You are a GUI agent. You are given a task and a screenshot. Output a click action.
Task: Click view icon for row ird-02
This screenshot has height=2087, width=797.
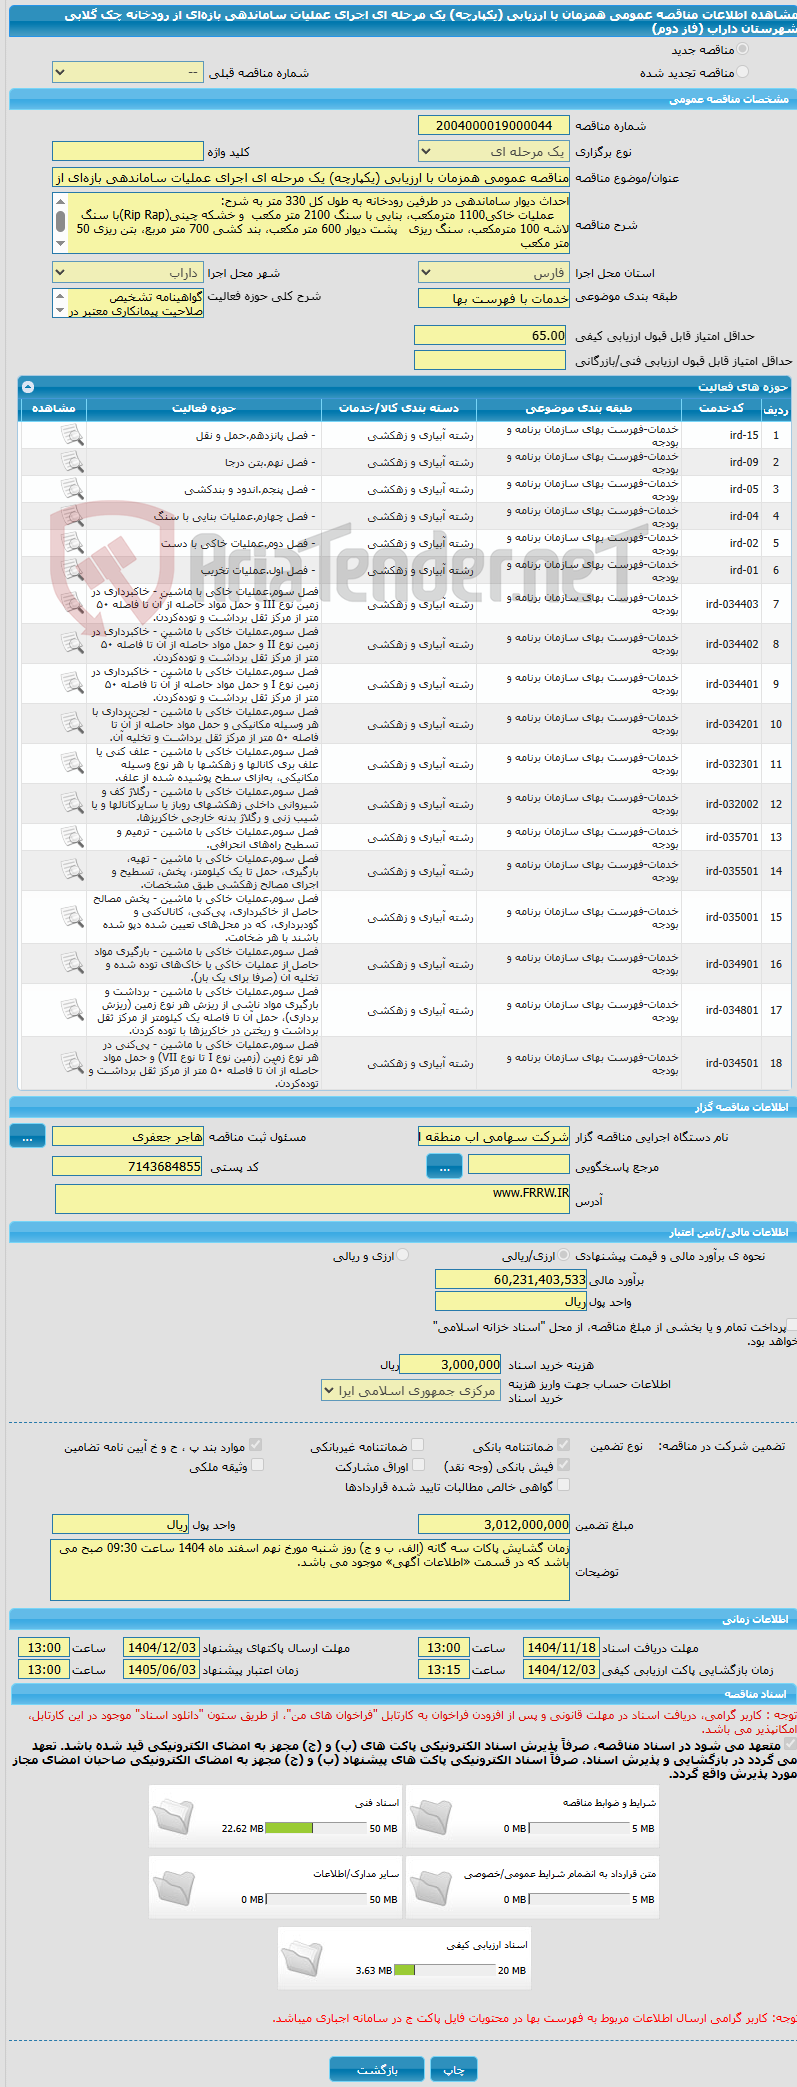tap(71, 543)
